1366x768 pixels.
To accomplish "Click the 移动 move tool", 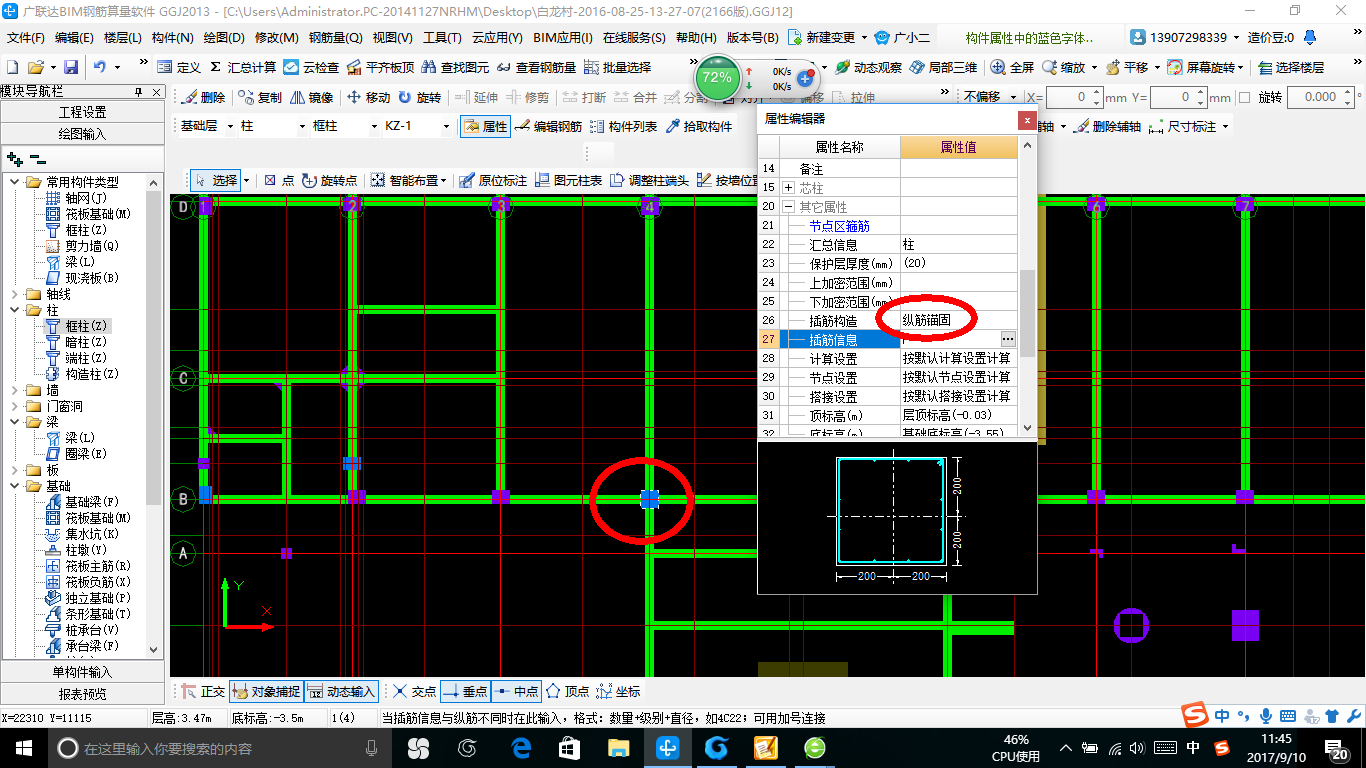I will [368, 97].
